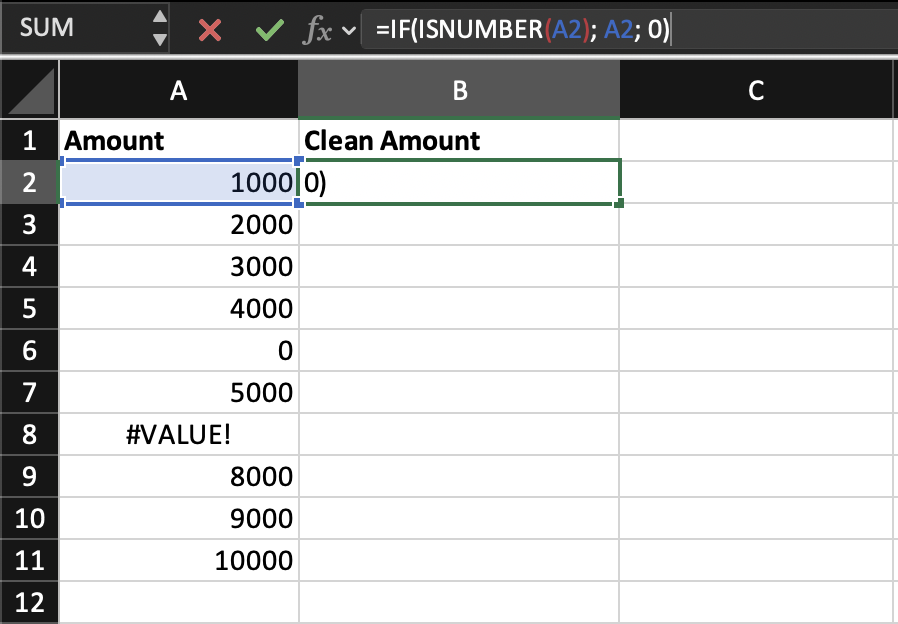This screenshot has height=624, width=898.
Task: Click the Amount header cell
Action: tap(178, 140)
